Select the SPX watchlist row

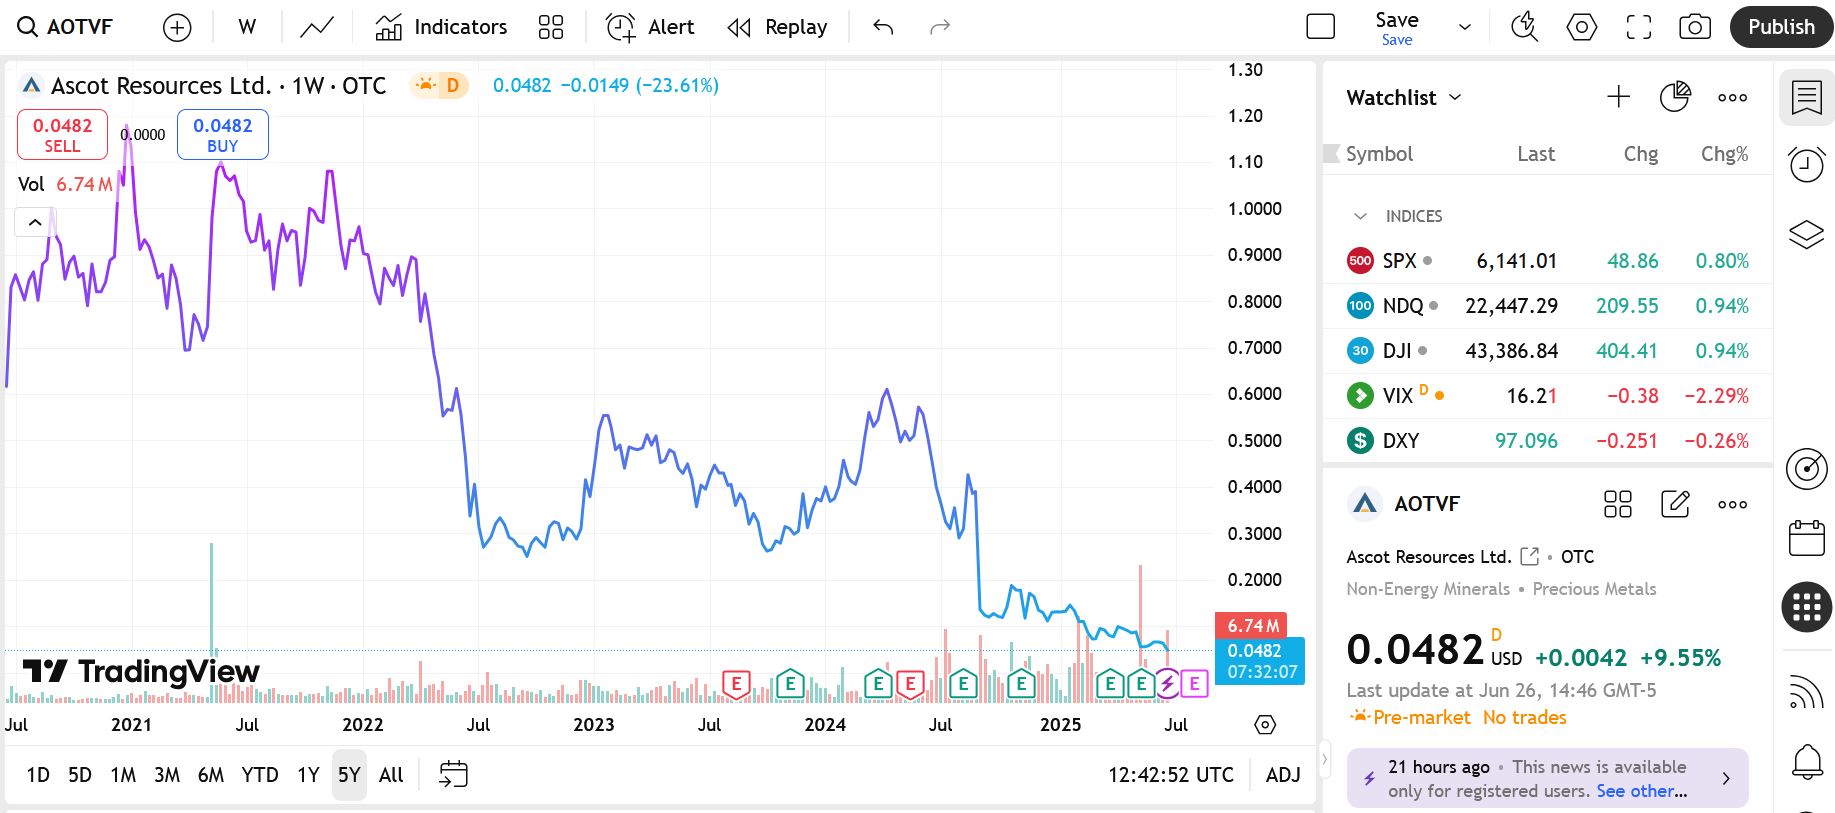coord(1547,261)
